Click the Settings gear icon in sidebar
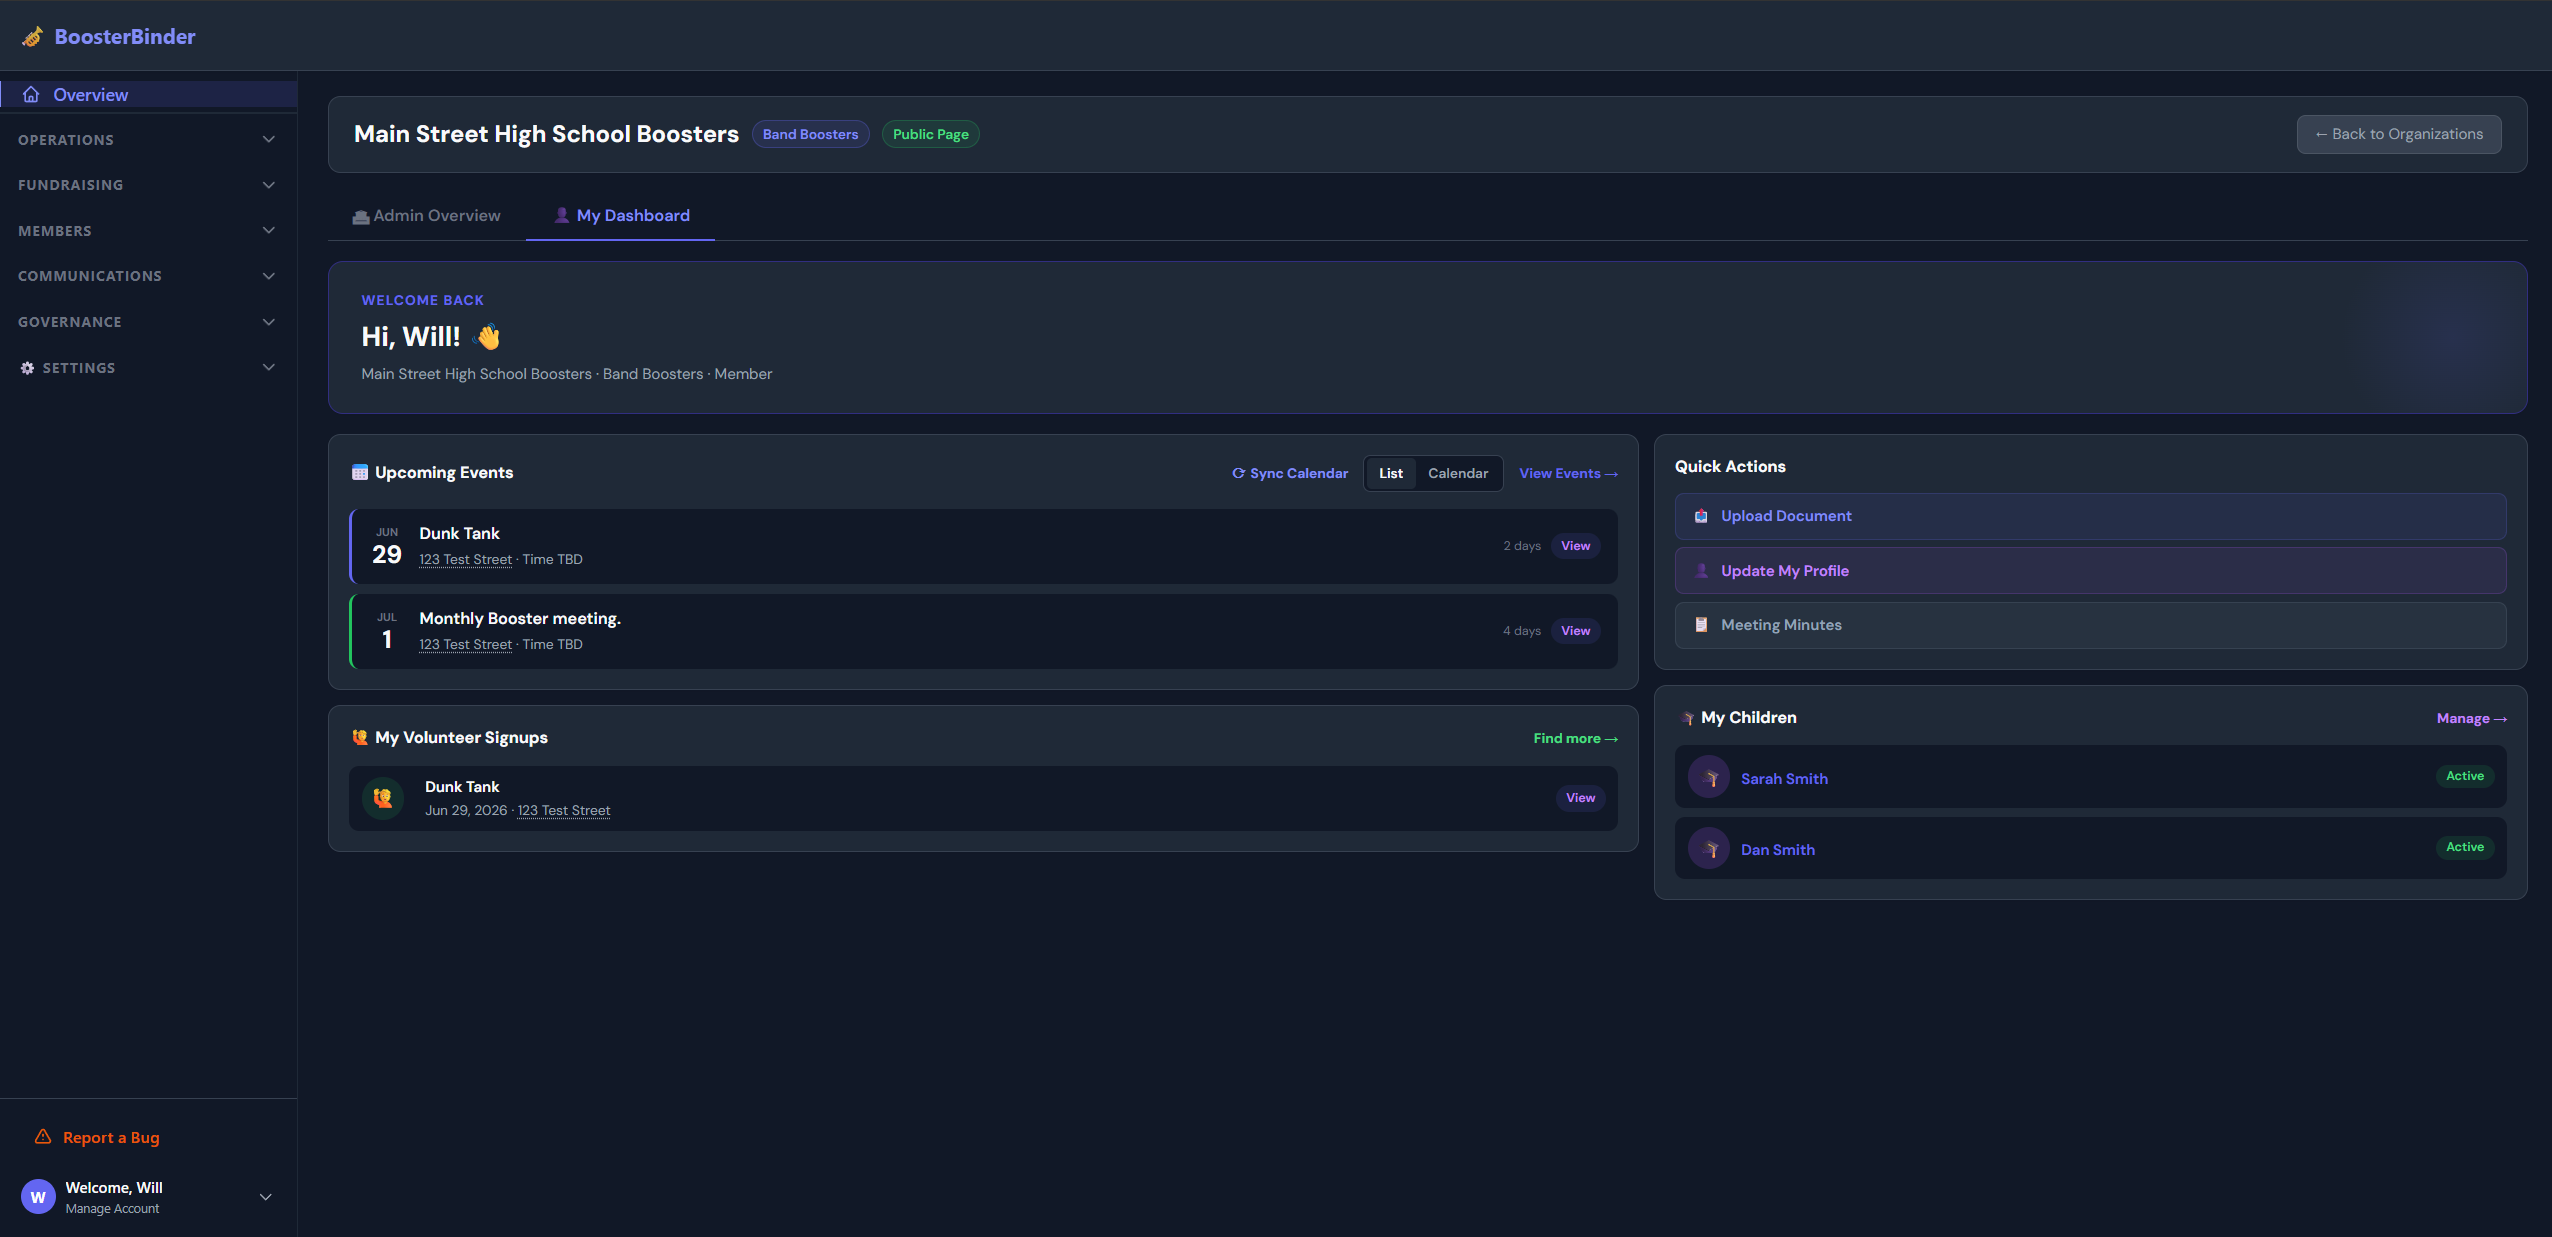This screenshot has width=2552, height=1237. (27, 368)
